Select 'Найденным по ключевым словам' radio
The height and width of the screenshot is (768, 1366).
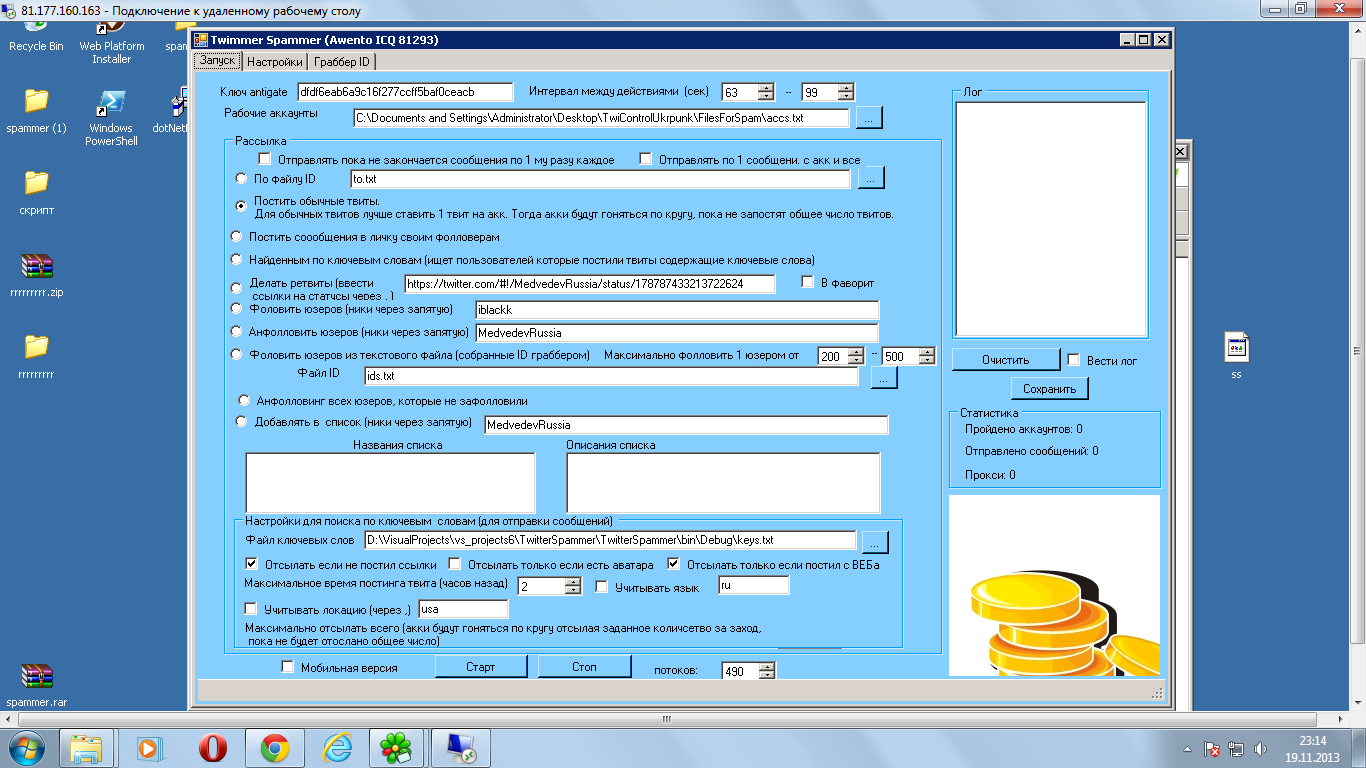(237, 259)
